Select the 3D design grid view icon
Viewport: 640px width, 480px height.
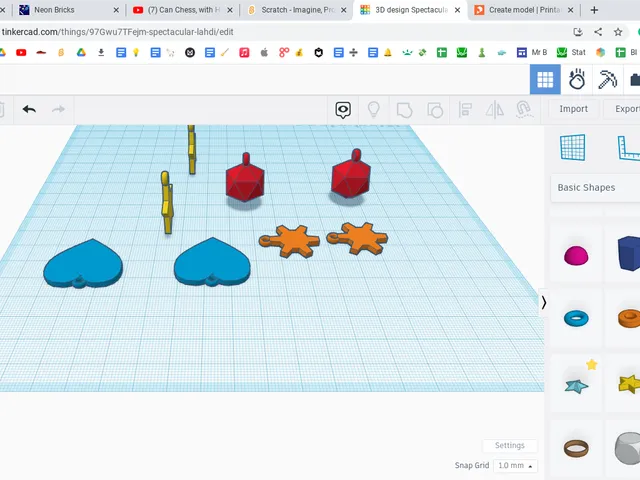coord(545,80)
